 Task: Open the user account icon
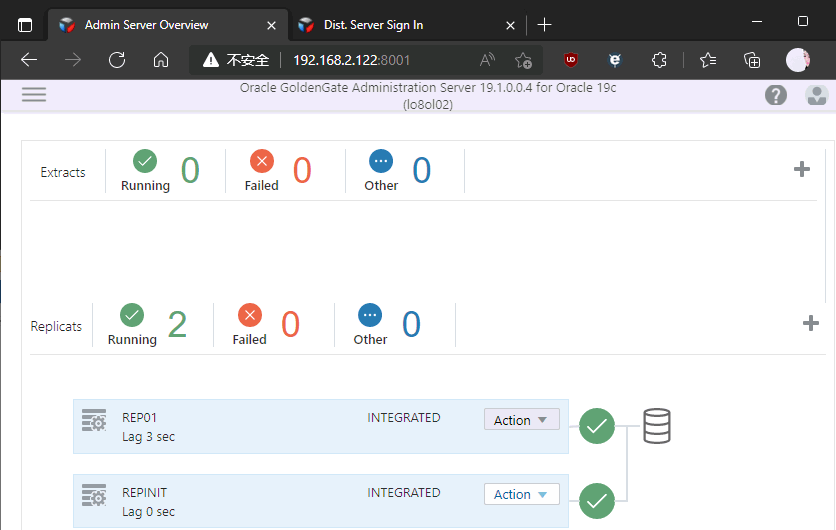pos(816,95)
